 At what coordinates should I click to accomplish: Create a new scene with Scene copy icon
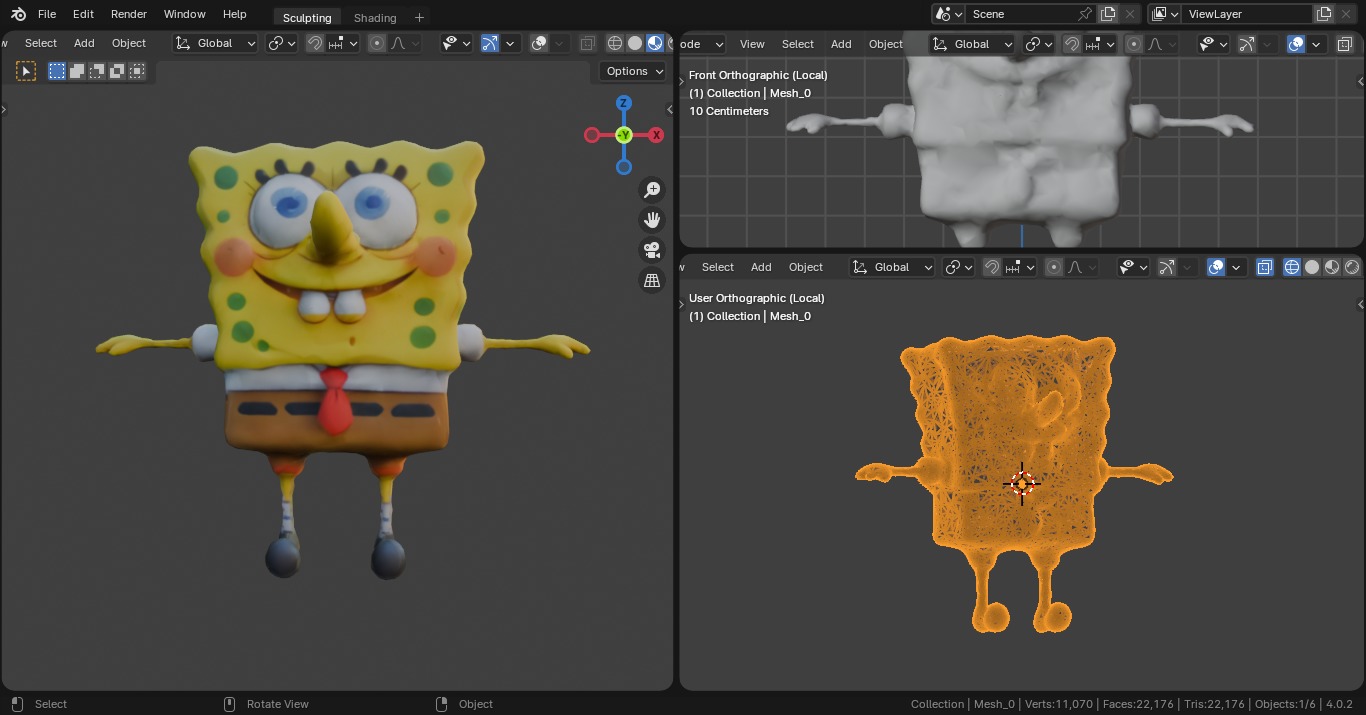click(x=1108, y=14)
